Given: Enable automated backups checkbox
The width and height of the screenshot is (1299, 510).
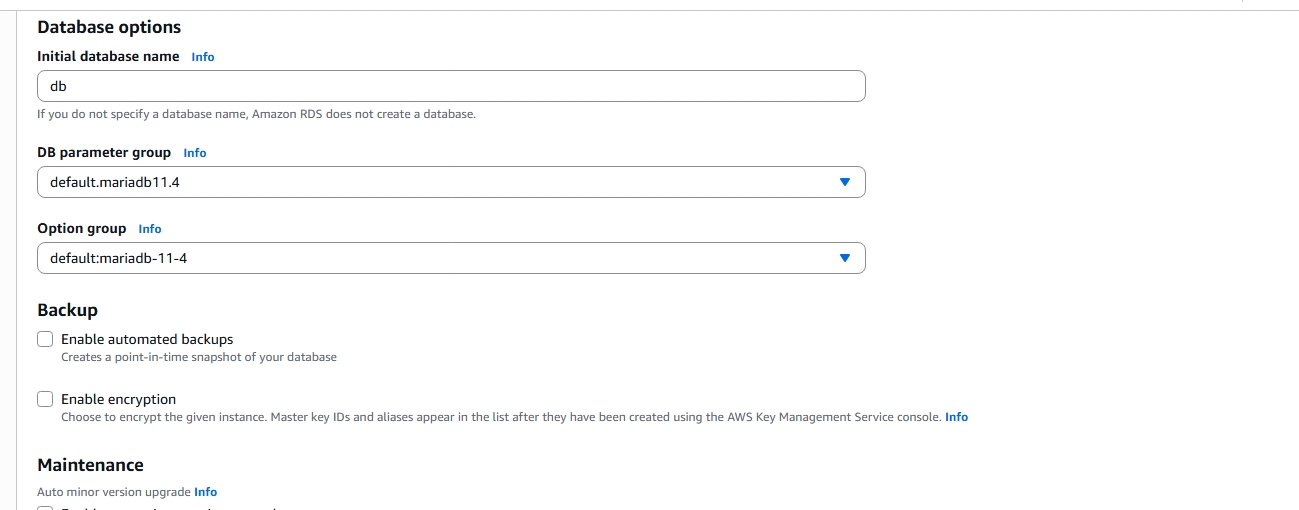Looking at the screenshot, I should 45,339.
